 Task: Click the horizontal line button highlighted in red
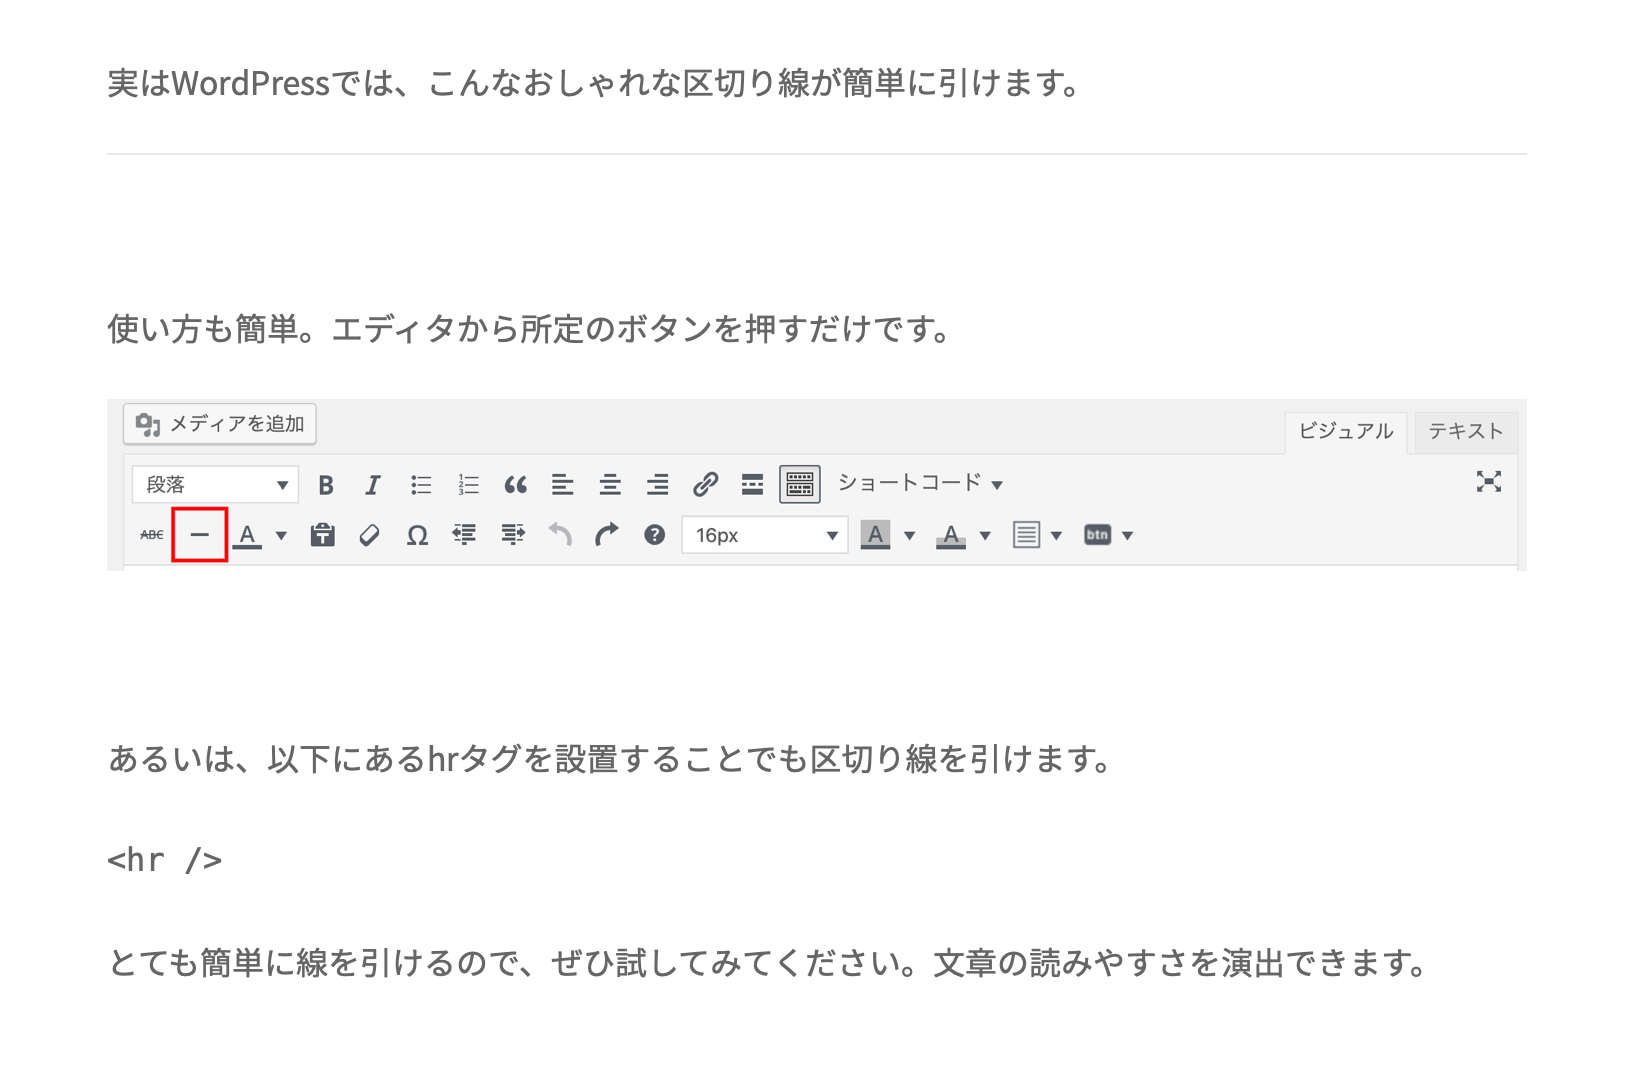click(200, 535)
